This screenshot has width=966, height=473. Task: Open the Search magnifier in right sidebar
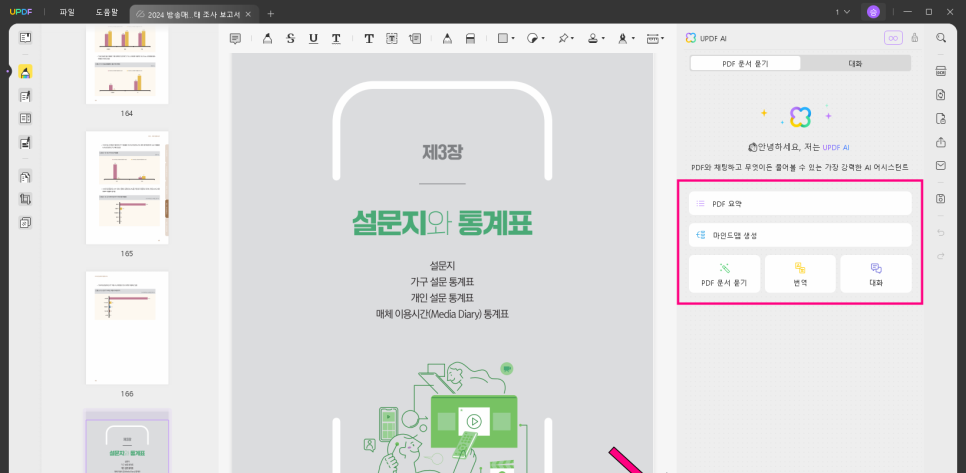click(941, 38)
